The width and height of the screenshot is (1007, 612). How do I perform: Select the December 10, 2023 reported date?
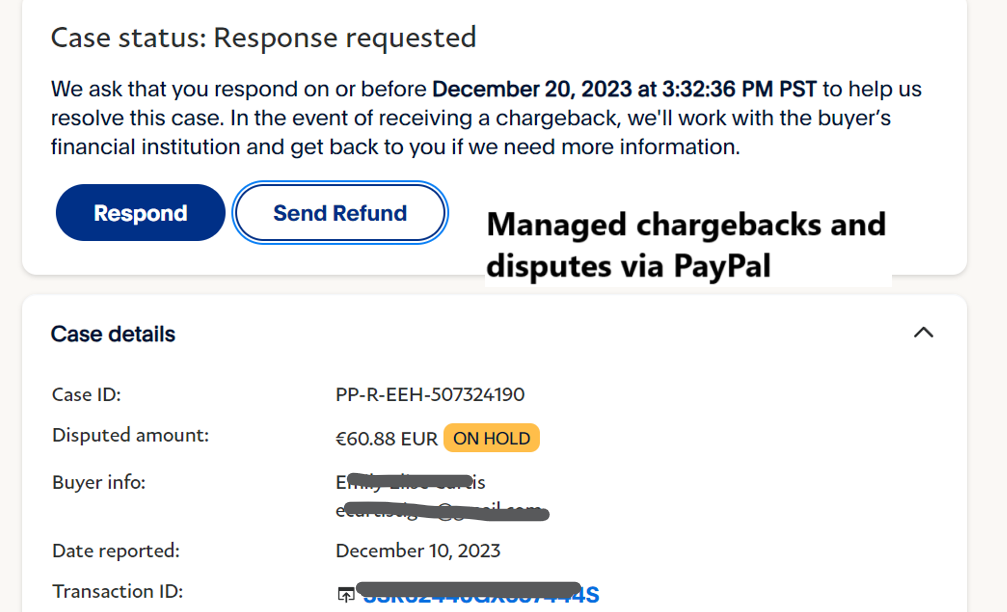(x=418, y=551)
